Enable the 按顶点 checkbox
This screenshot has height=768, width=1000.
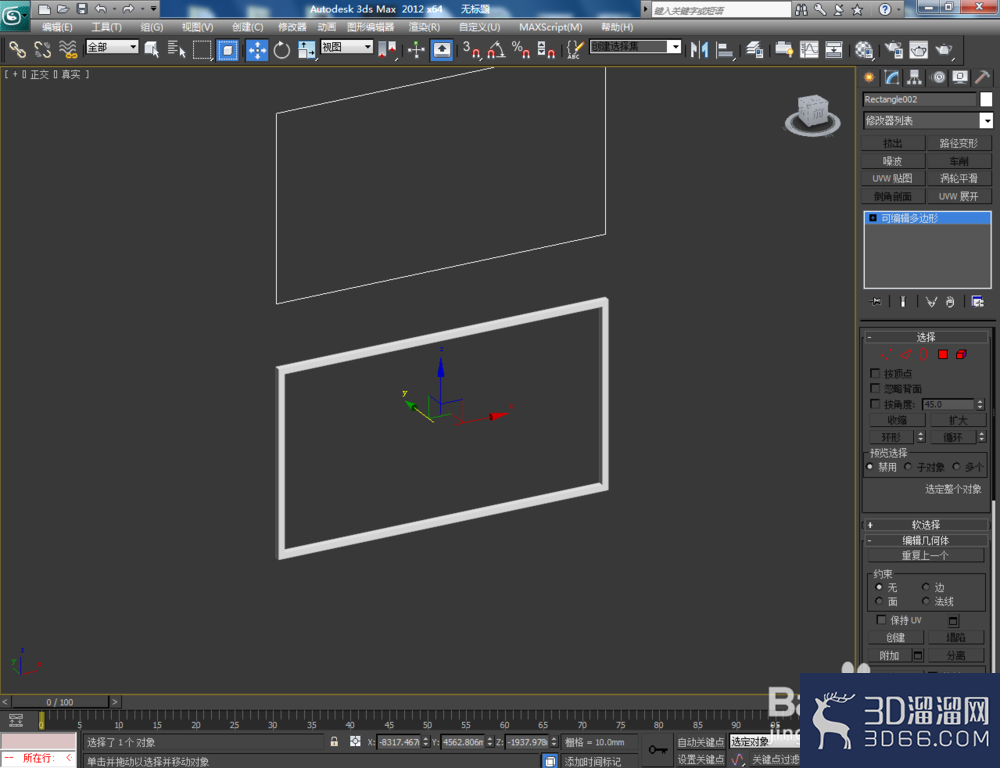coord(875,373)
